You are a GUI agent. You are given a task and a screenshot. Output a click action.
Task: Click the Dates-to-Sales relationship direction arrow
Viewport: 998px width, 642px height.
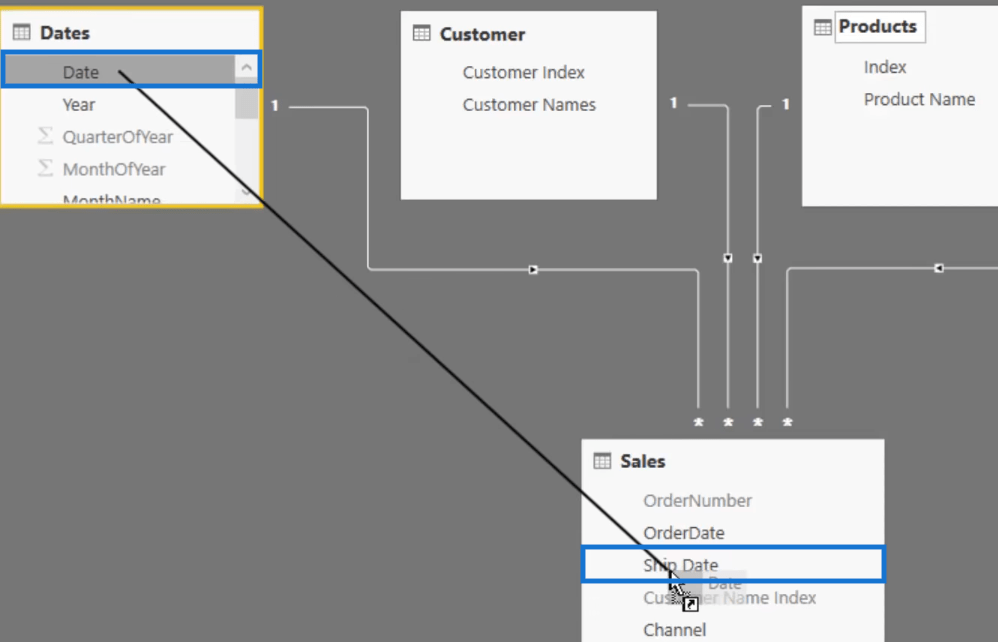[x=533, y=270]
